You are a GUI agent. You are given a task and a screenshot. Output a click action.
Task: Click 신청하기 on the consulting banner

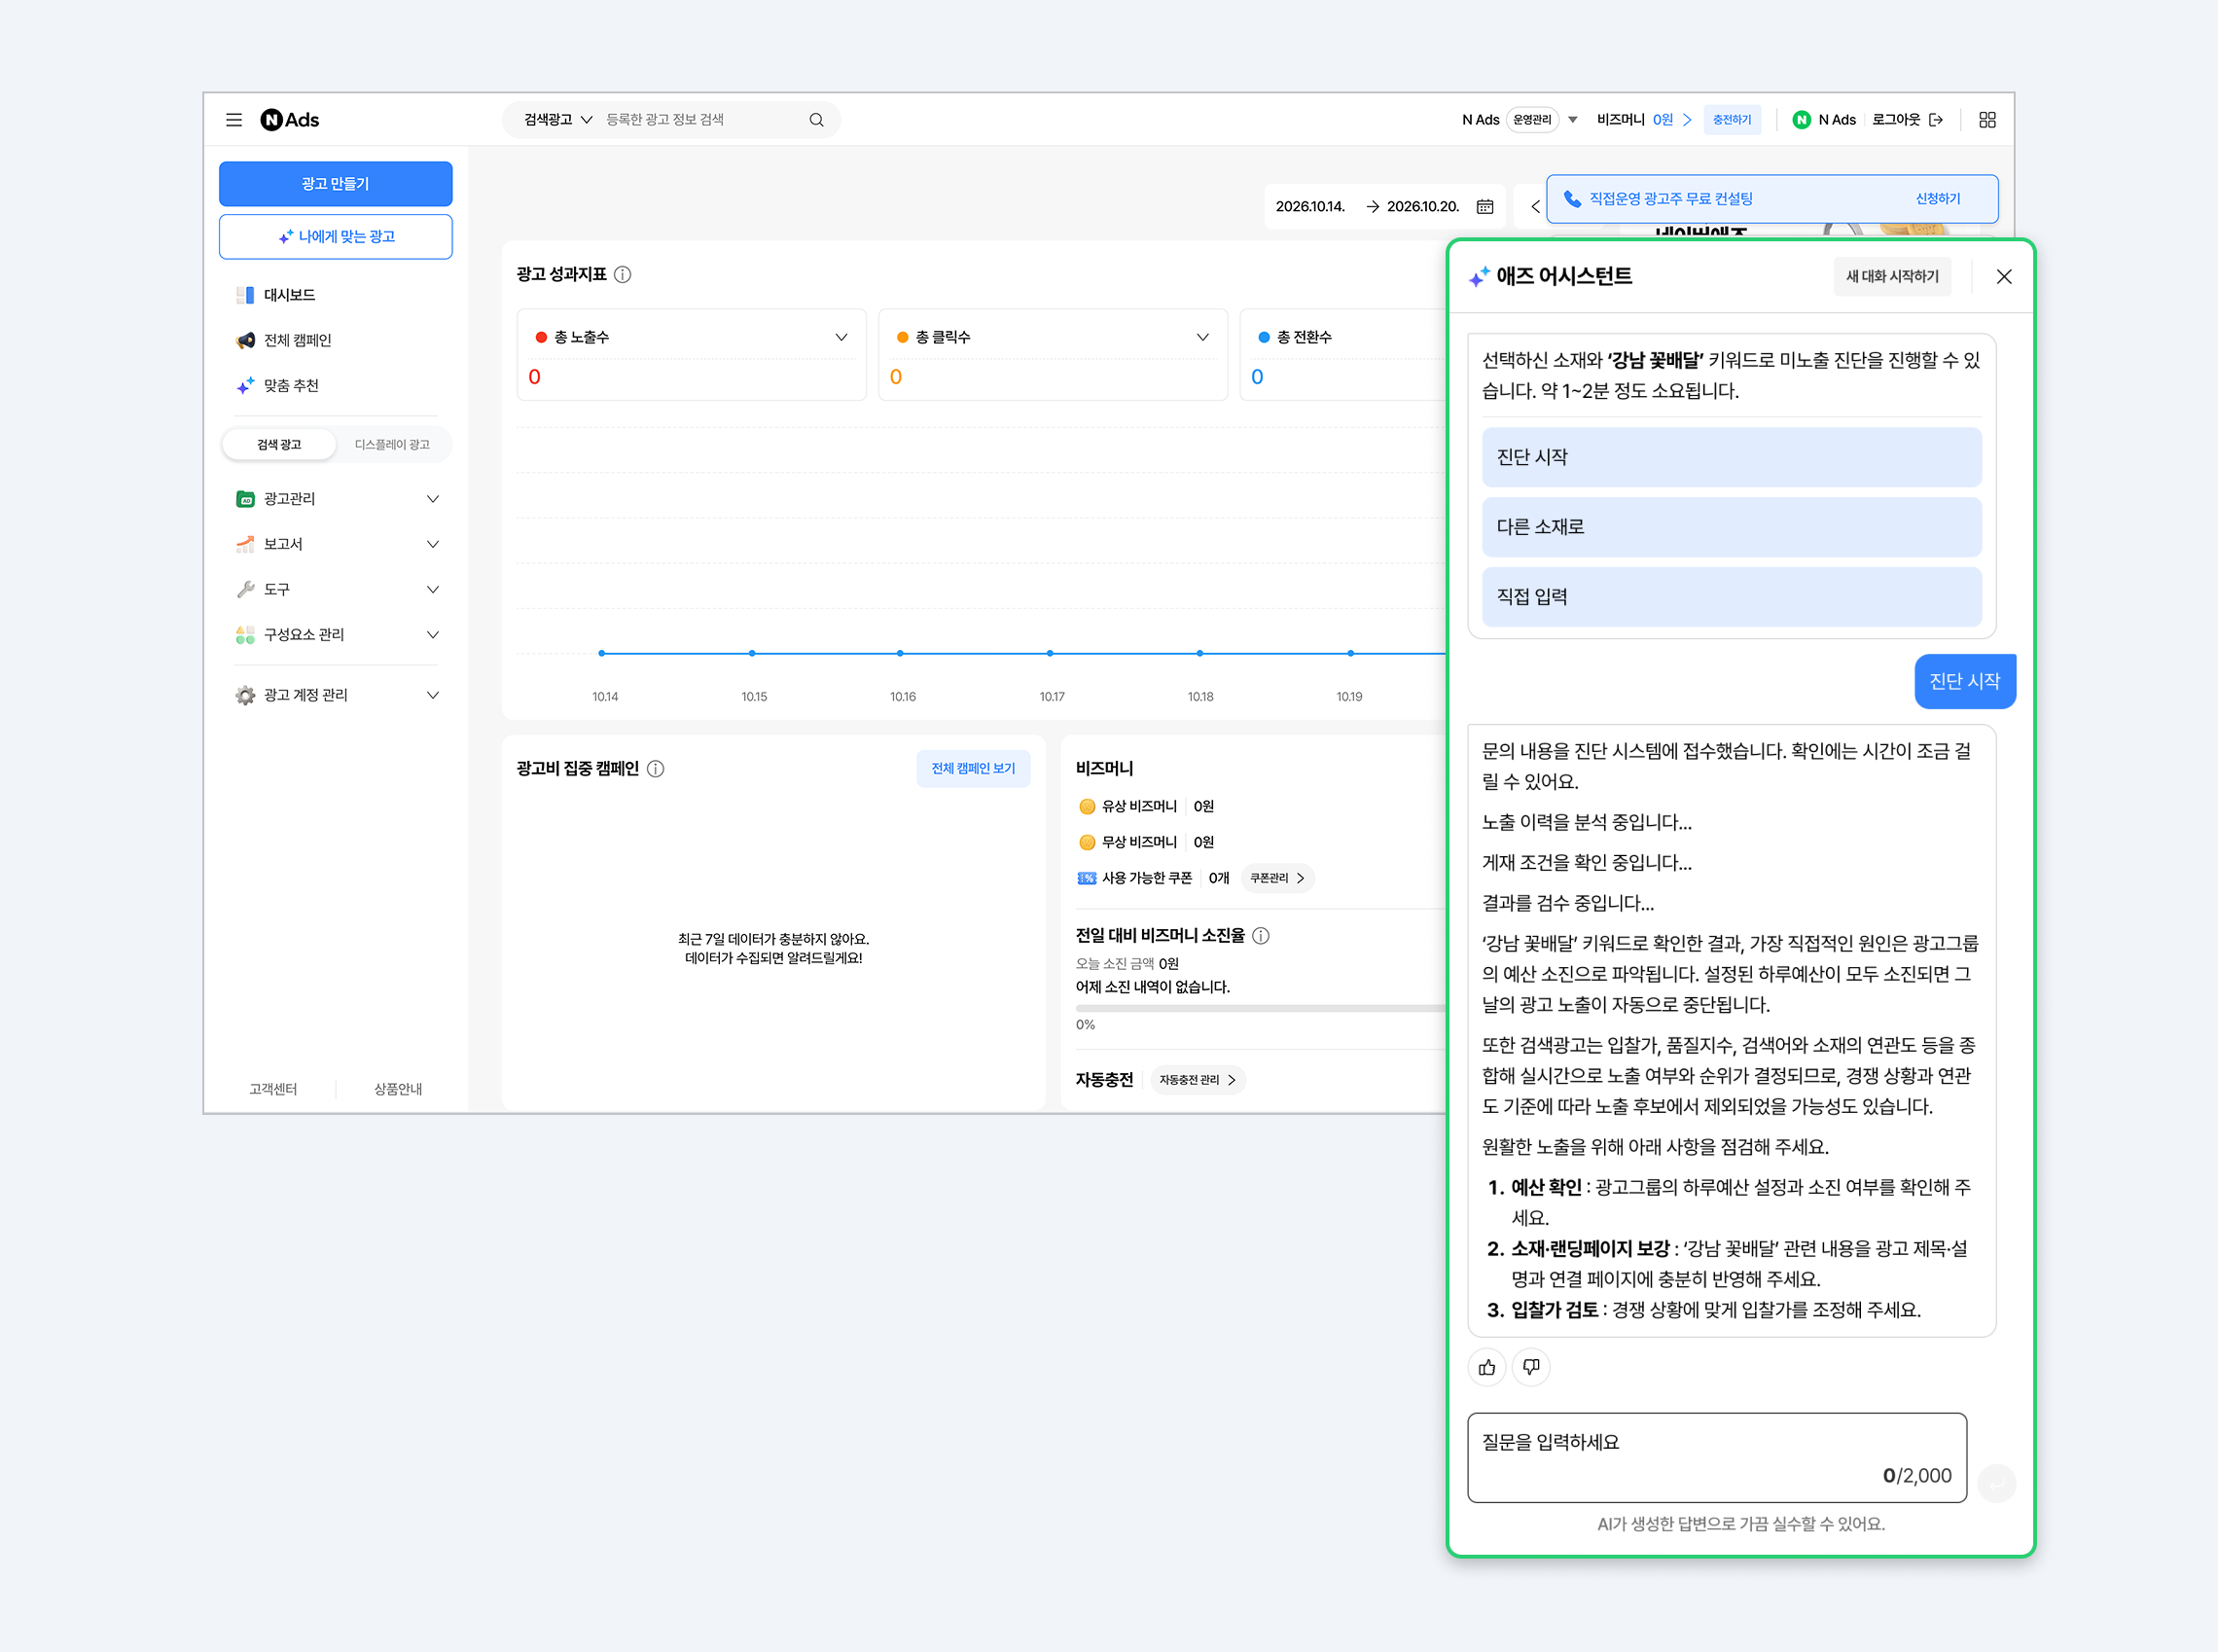click(x=1937, y=199)
